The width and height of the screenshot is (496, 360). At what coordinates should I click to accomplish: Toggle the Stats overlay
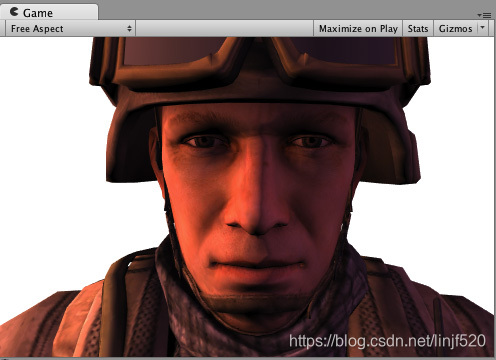tap(418, 29)
